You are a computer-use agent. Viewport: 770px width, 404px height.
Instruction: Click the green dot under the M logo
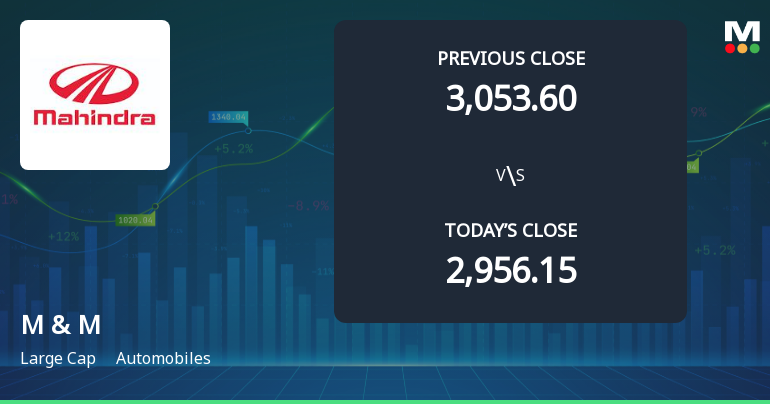coord(753,47)
